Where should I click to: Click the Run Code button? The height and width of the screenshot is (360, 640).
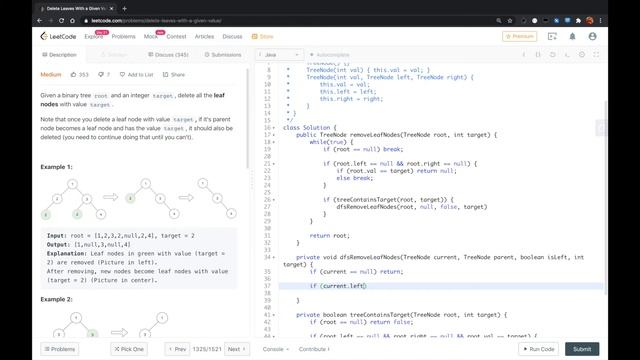tap(539, 349)
